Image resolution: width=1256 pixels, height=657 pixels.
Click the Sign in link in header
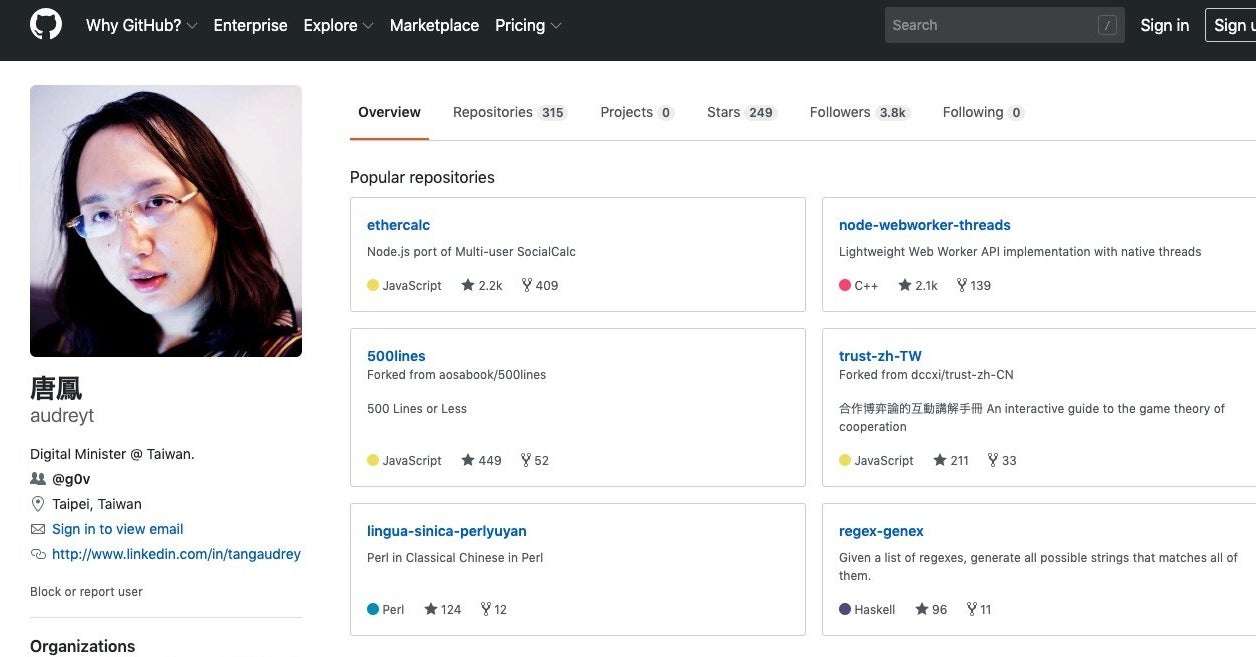(1164, 25)
